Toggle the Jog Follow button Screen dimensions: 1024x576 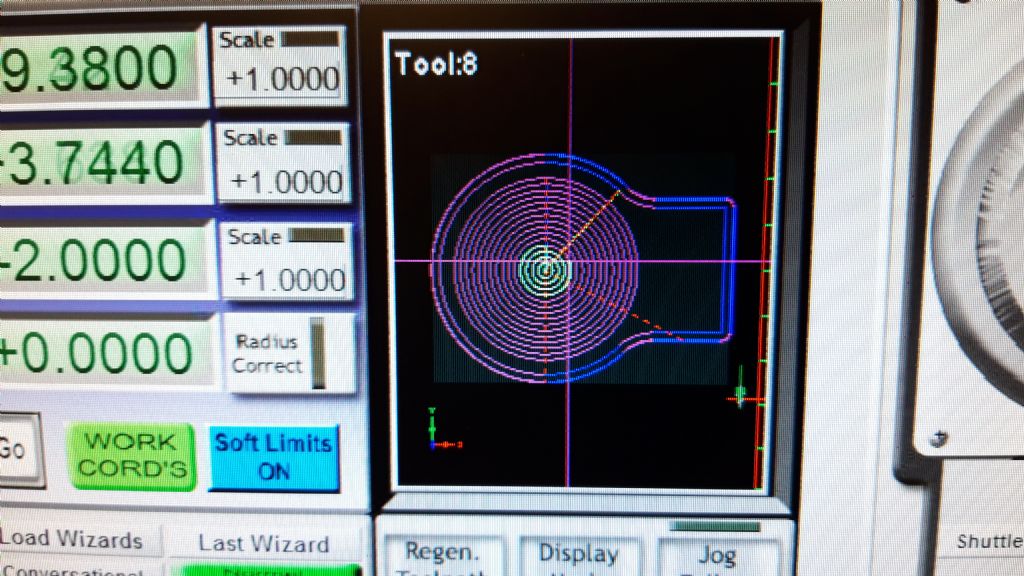(720, 556)
